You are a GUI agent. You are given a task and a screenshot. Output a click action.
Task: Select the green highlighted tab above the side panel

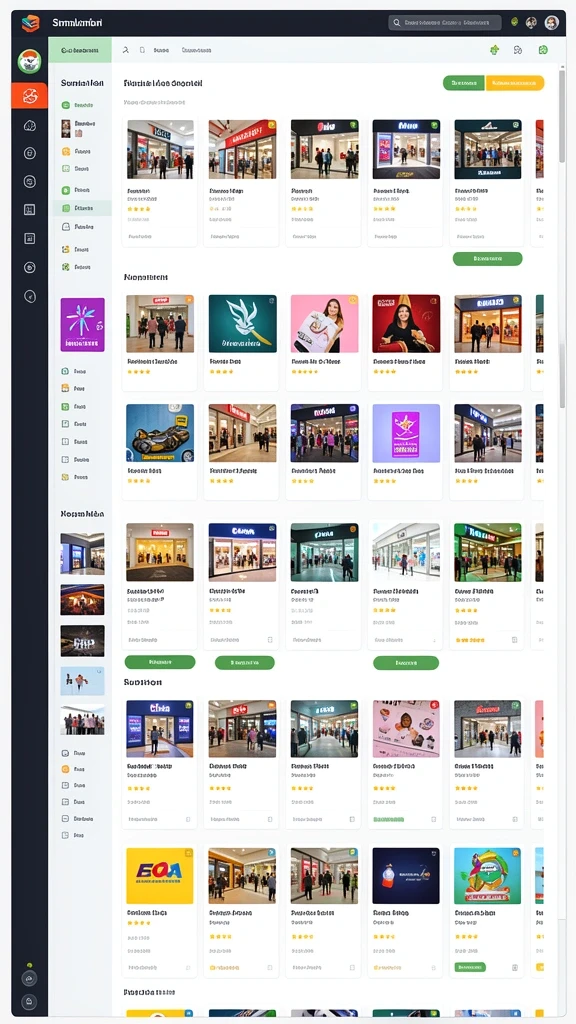[x=80, y=50]
